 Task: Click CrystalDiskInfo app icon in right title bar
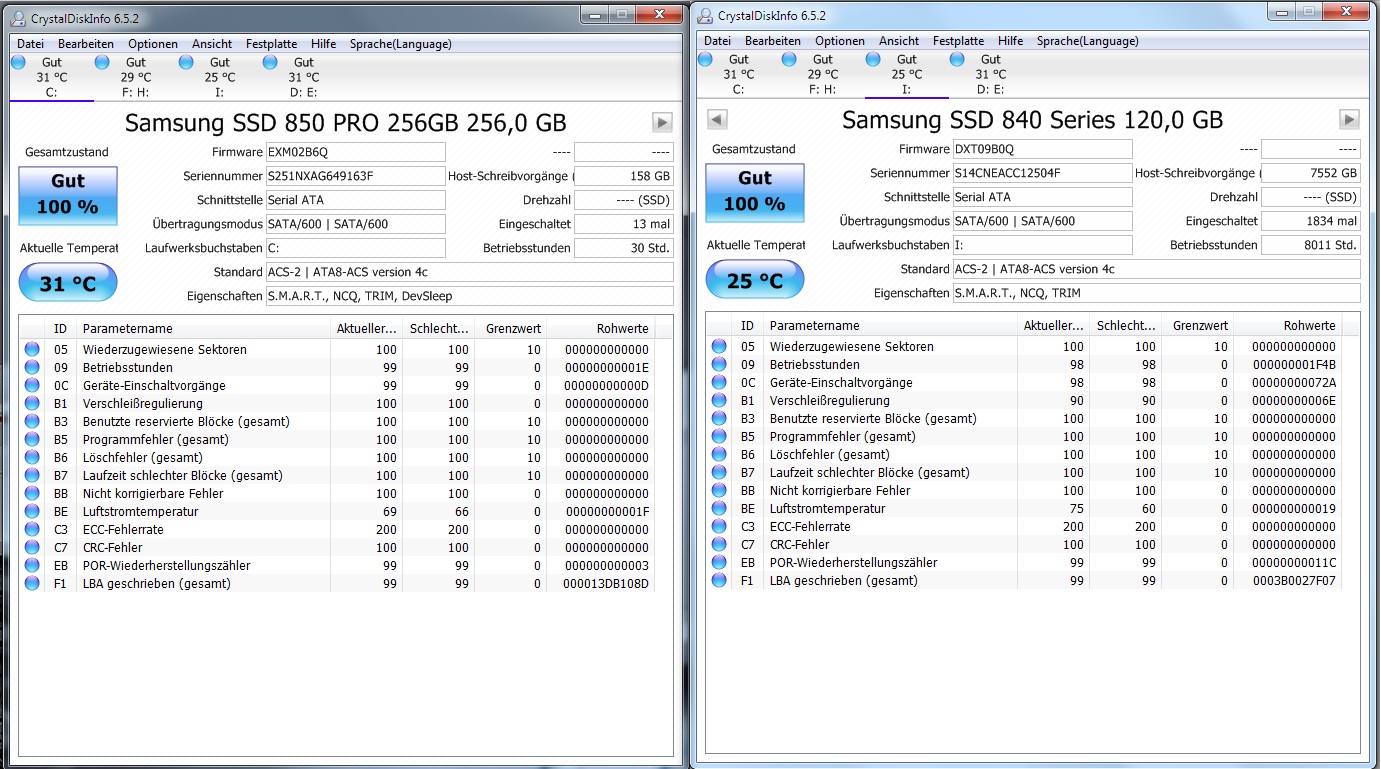coord(705,15)
